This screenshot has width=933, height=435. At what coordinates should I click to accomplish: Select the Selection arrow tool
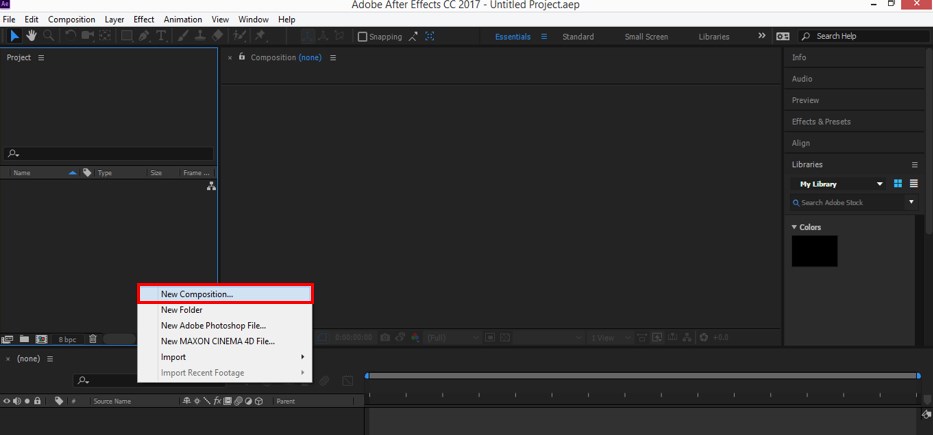point(14,36)
